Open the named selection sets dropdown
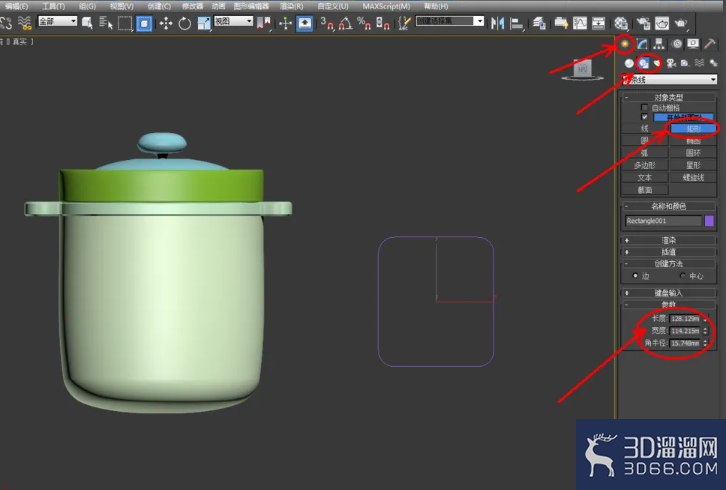The image size is (726, 490). (450, 21)
